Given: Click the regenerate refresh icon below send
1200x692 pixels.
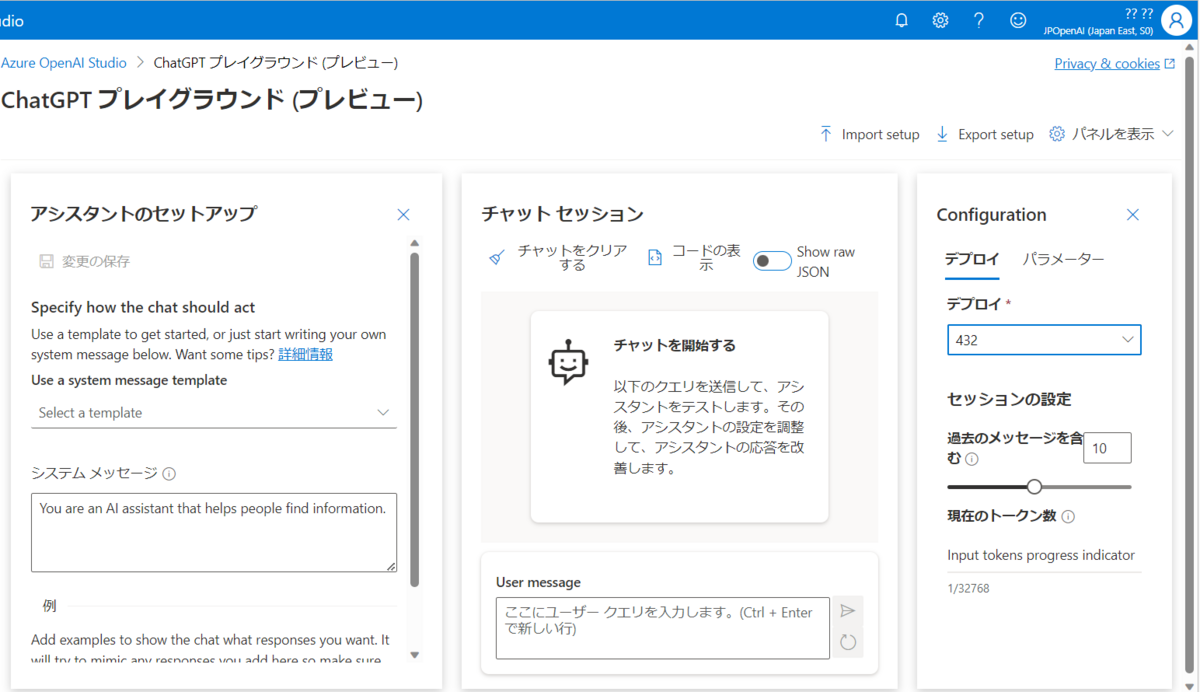Looking at the screenshot, I should (848, 642).
